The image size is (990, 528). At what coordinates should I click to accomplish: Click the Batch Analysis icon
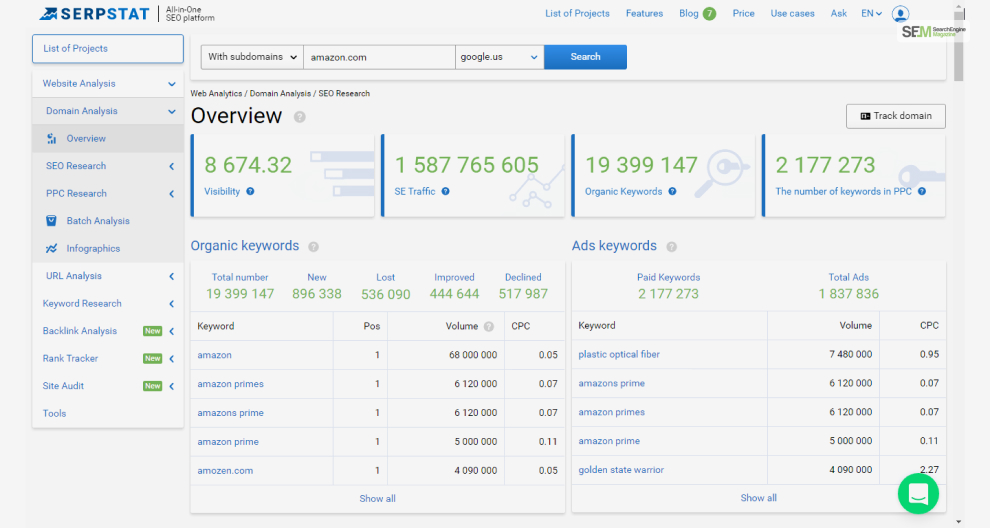(52, 220)
